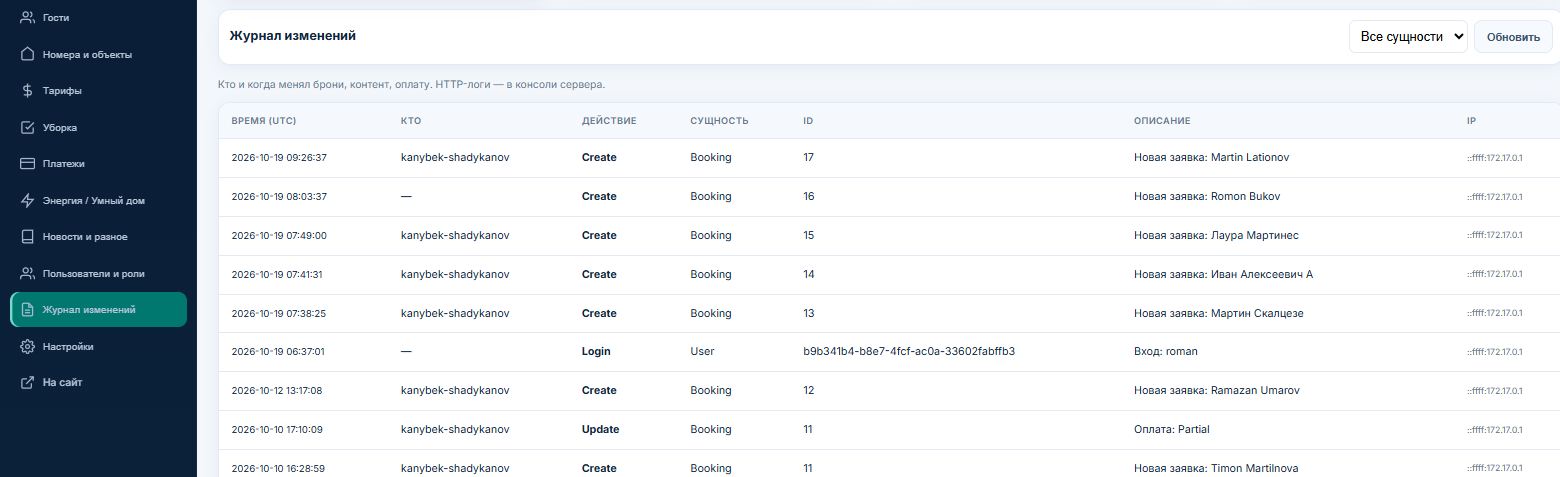Screen dimensions: 1560x477
Task: Click description Новая заявка: Лаура Мартинес
Action: pos(1216,236)
